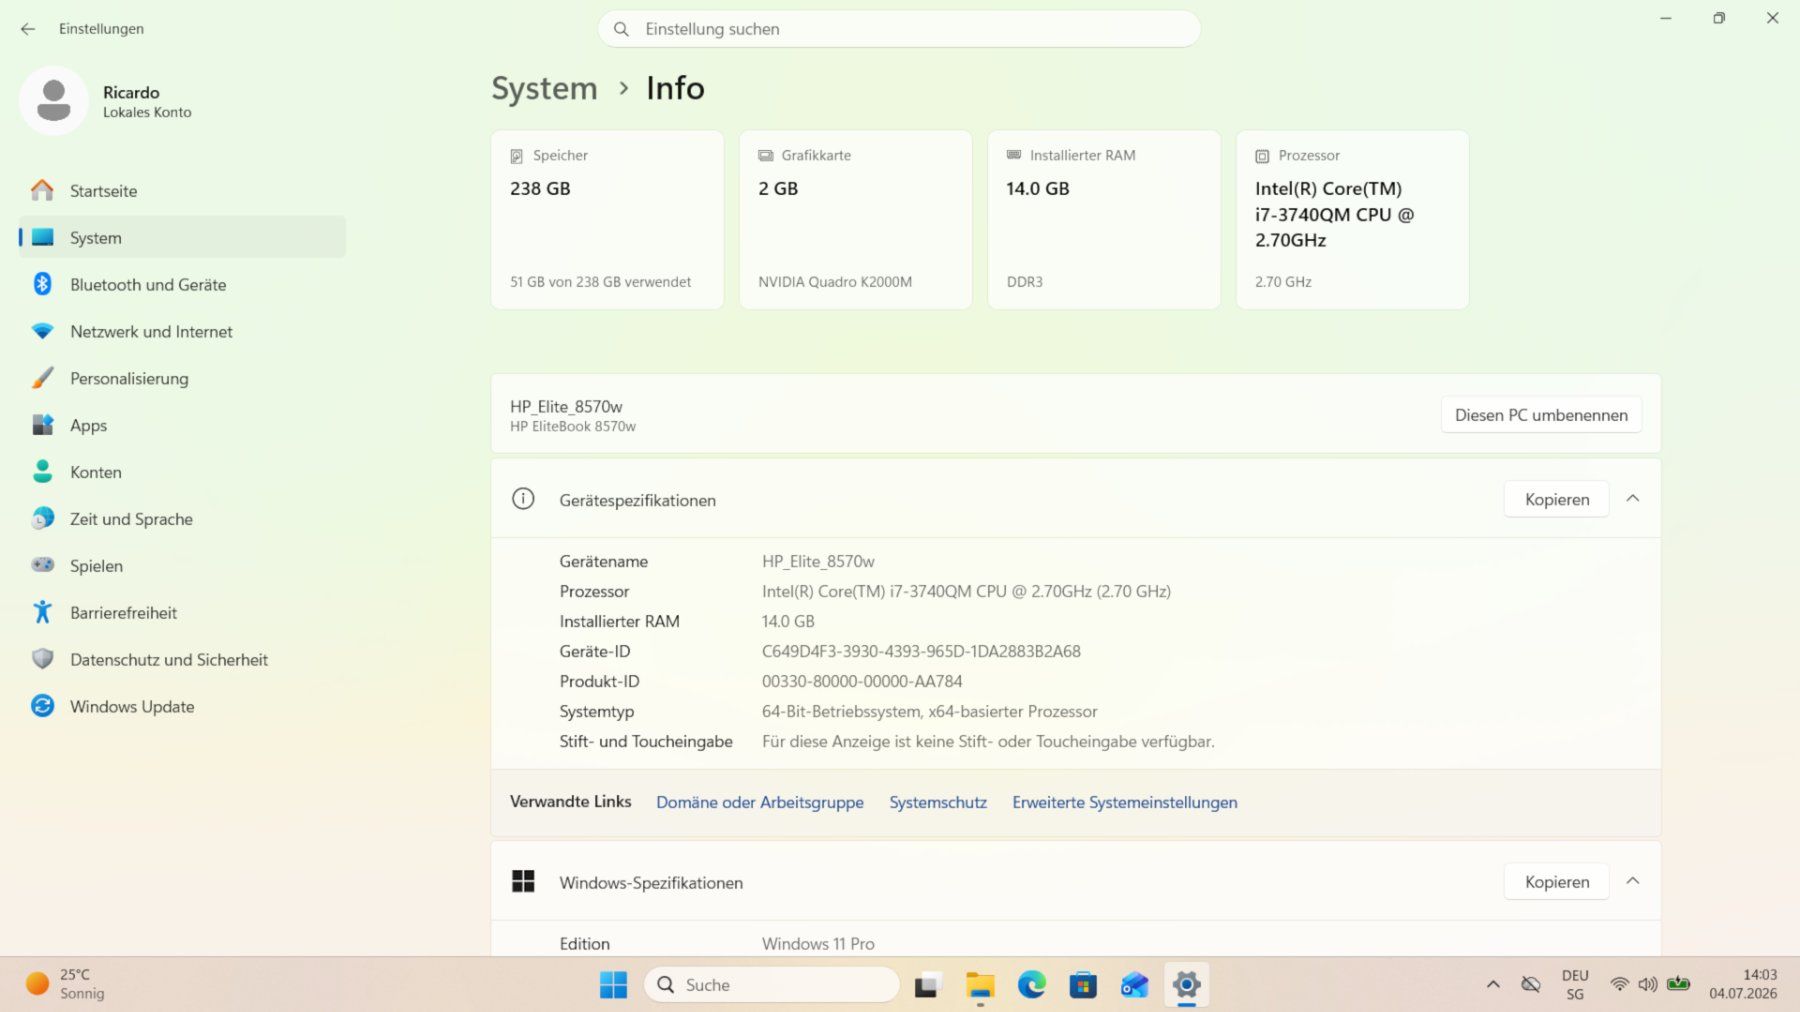1800x1012 pixels.
Task: Open the Speicher card showing 238 GB
Action: coord(607,219)
